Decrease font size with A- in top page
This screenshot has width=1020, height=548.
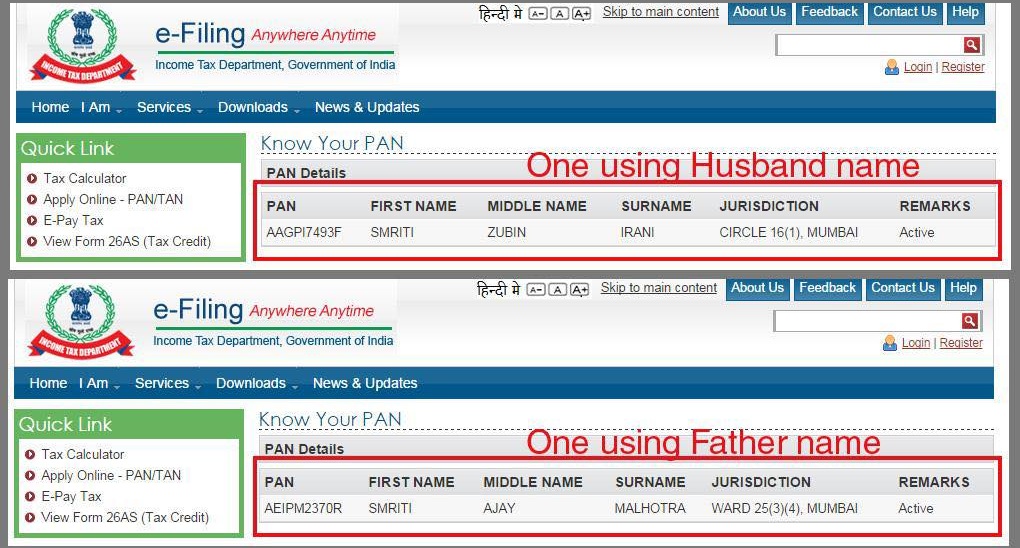[537, 14]
